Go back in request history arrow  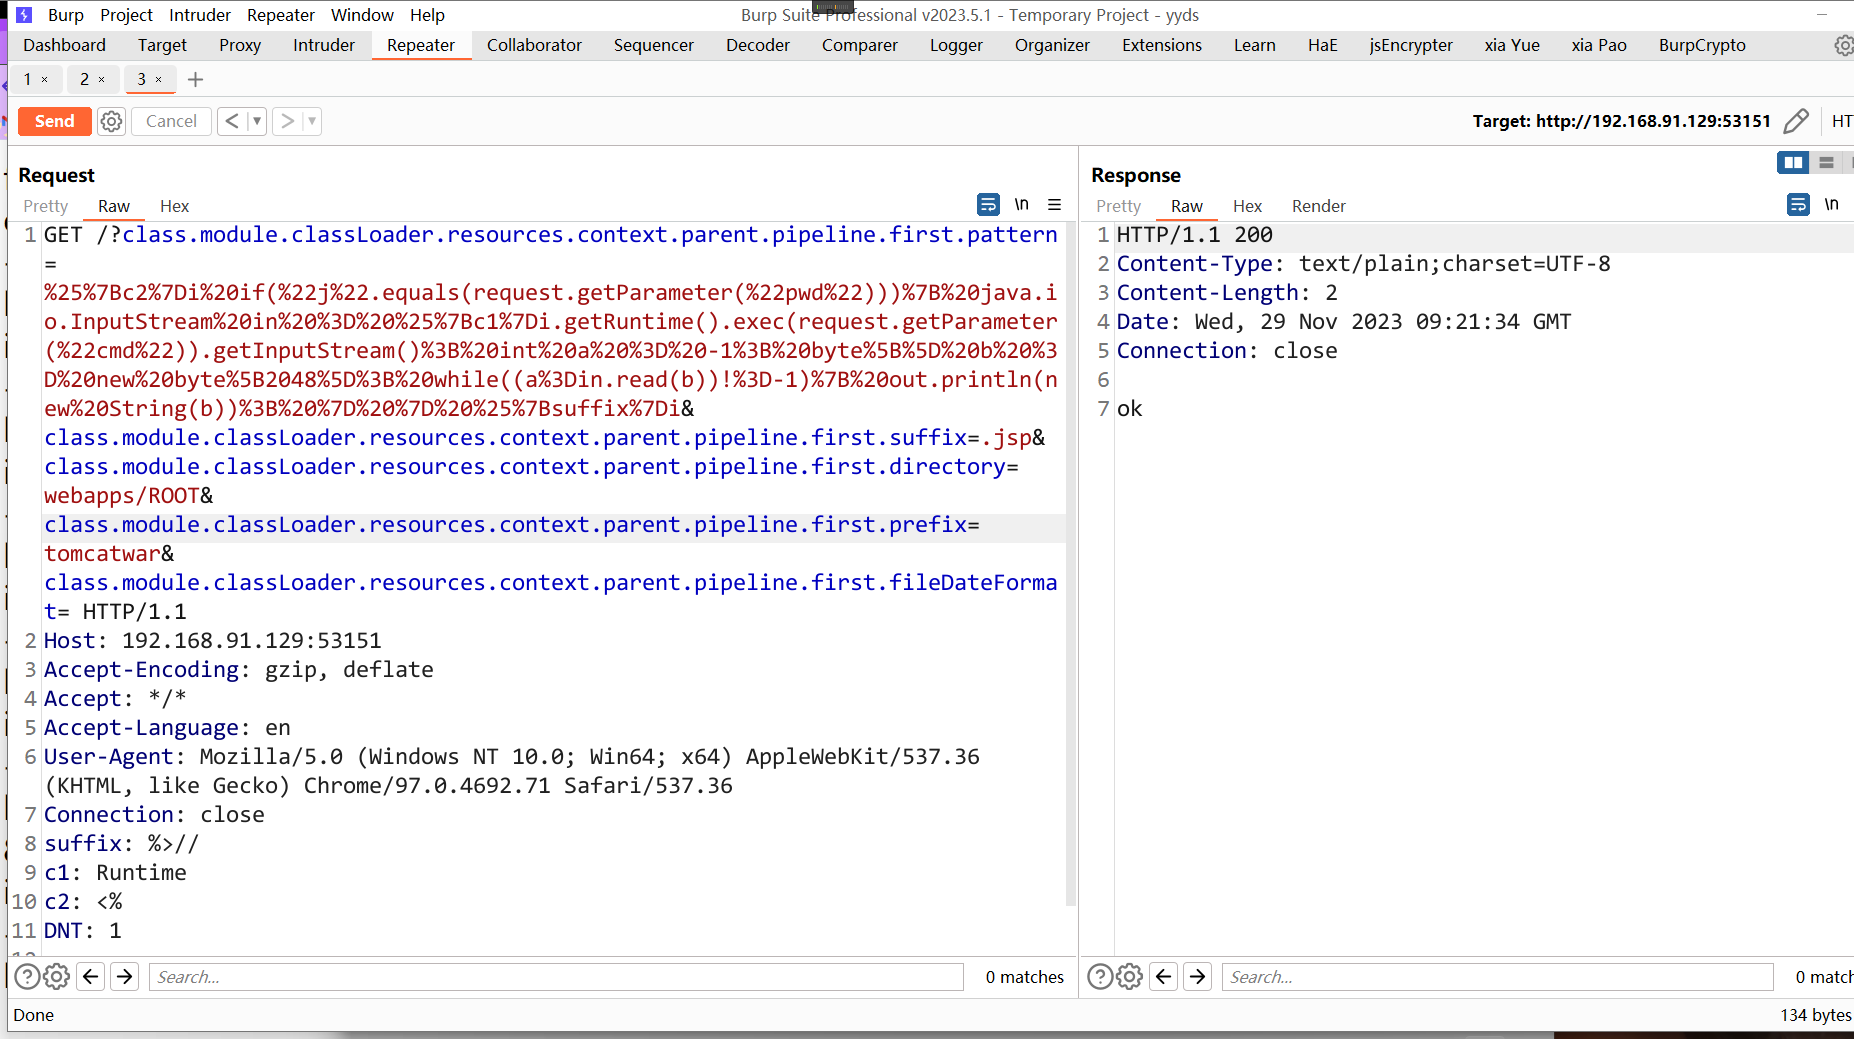click(232, 121)
